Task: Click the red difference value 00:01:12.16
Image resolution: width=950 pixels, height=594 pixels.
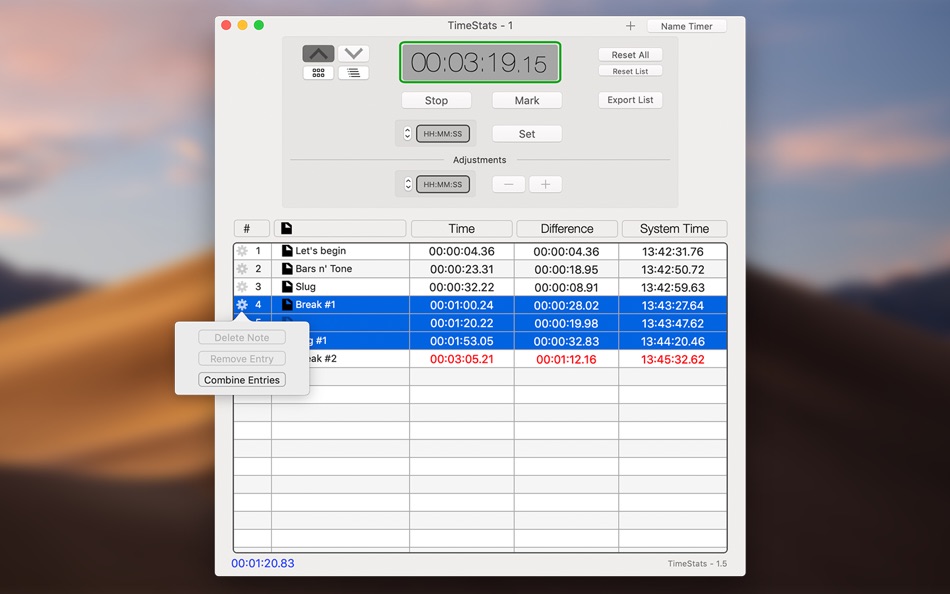Action: pos(566,359)
